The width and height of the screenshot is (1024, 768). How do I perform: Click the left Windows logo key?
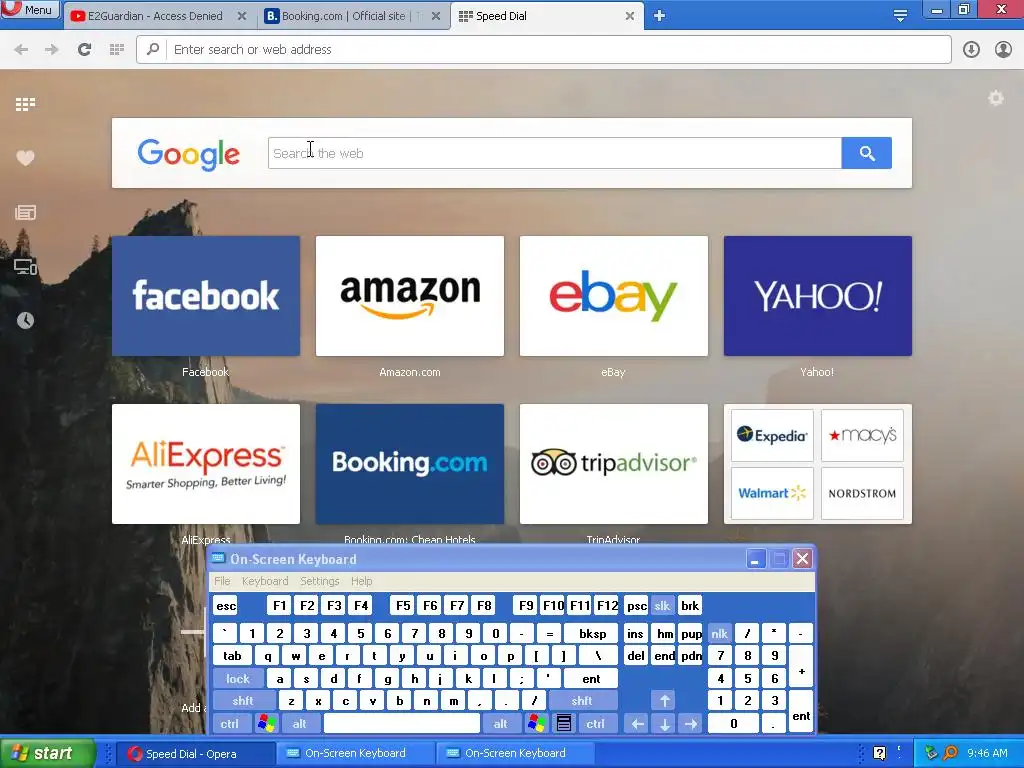[266, 724]
